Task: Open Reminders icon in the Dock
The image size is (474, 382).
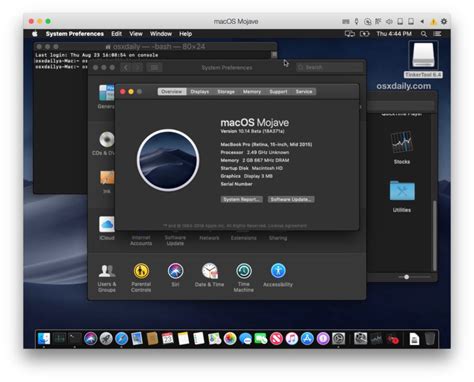Action: tap(199, 339)
